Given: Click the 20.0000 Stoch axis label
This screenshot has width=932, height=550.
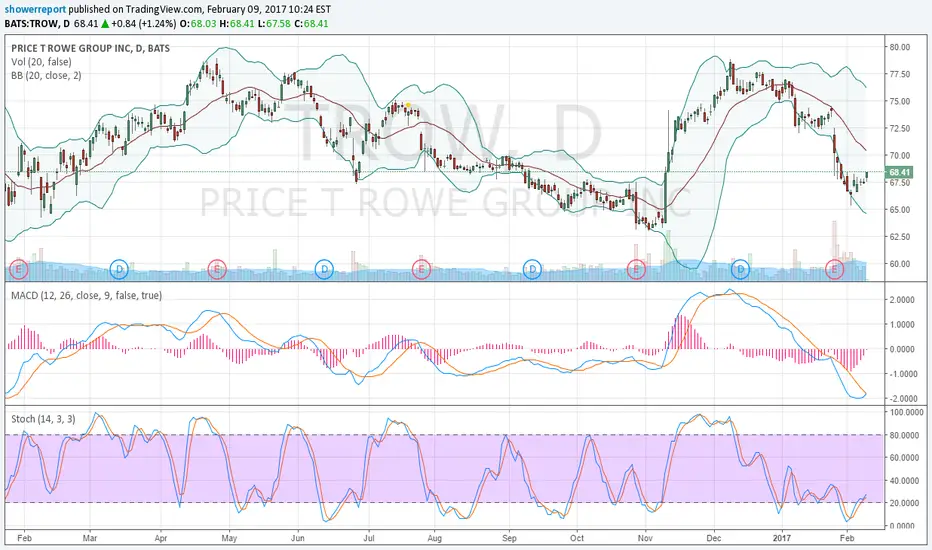Looking at the screenshot, I should click(x=902, y=503).
